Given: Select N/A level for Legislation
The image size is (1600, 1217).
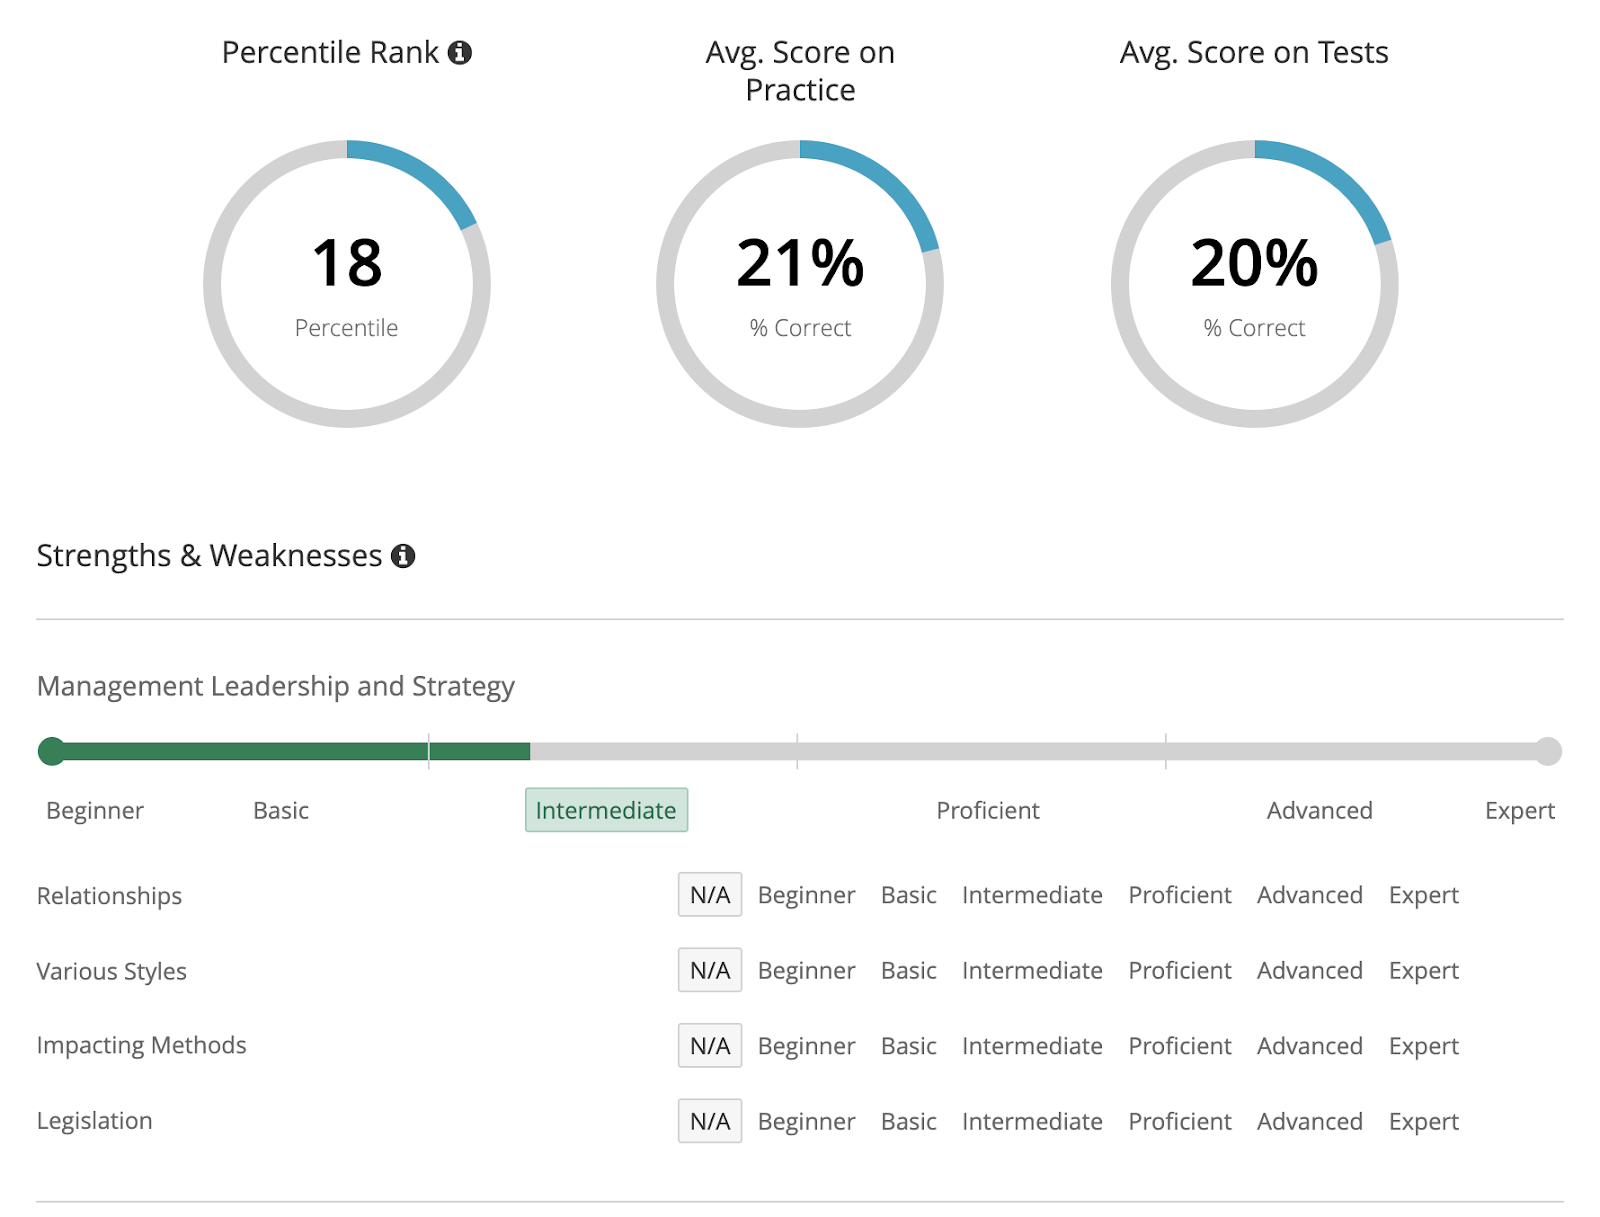Looking at the screenshot, I should (x=709, y=1121).
